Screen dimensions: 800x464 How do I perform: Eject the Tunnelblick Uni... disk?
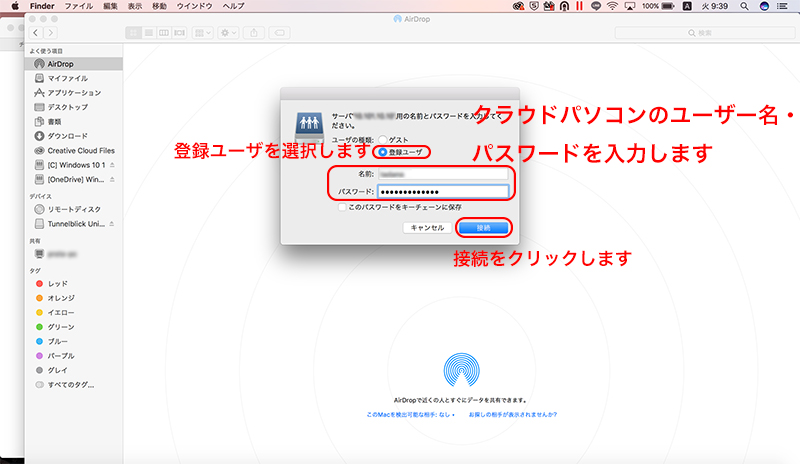point(112,224)
